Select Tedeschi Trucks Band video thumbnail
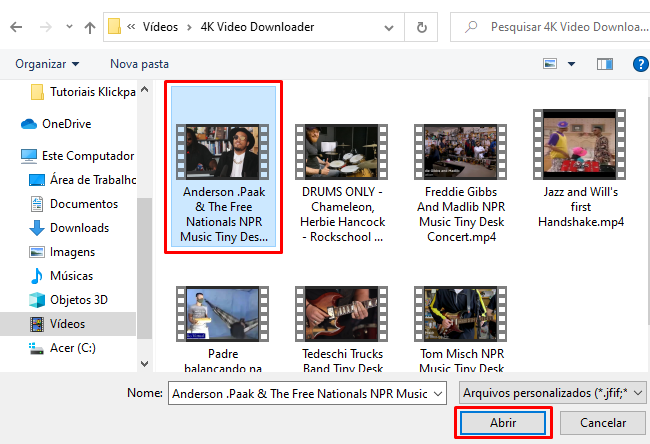The width and height of the screenshot is (650, 444). pos(342,314)
